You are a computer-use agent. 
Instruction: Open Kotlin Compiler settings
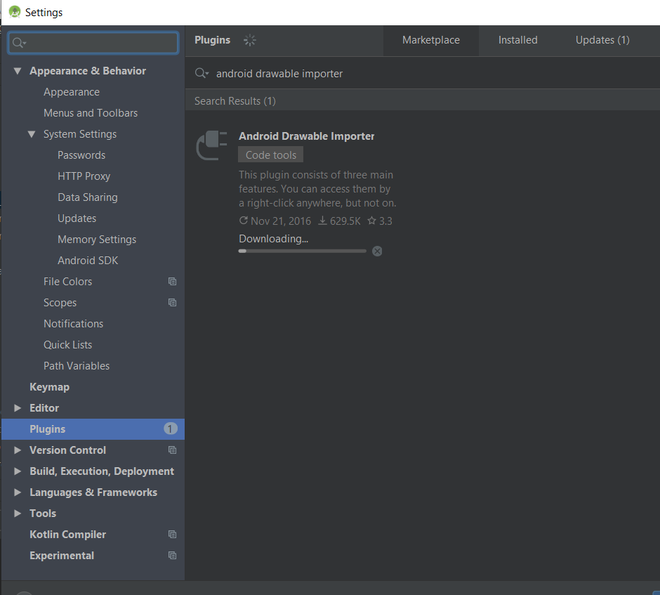[68, 534]
